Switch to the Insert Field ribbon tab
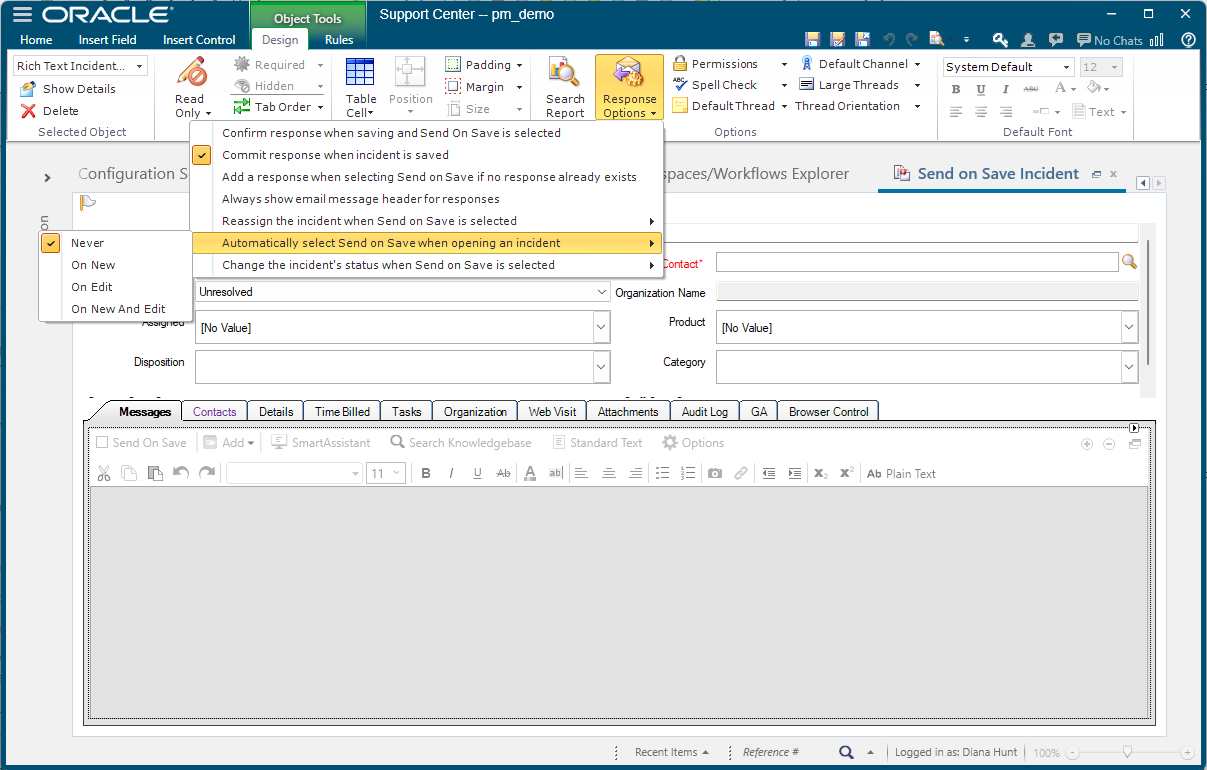Viewport: 1207px width, 770px height. [x=108, y=40]
